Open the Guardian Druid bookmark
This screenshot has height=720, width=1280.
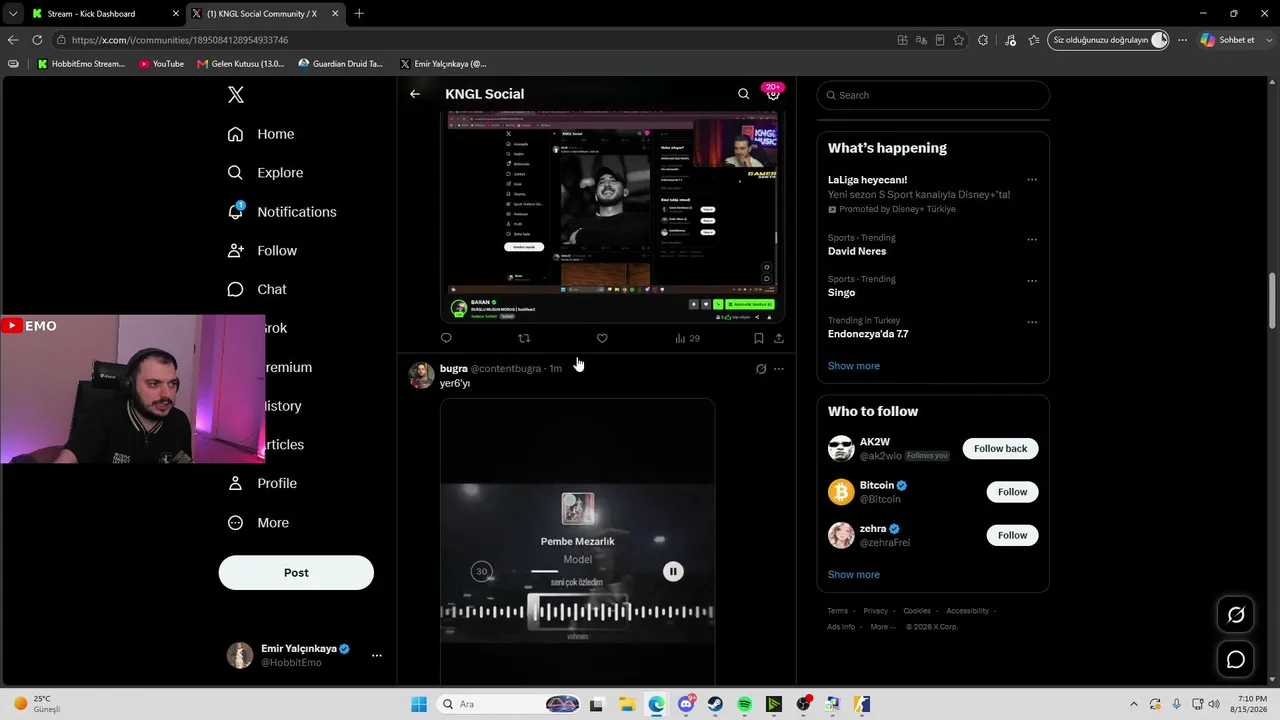(x=341, y=64)
